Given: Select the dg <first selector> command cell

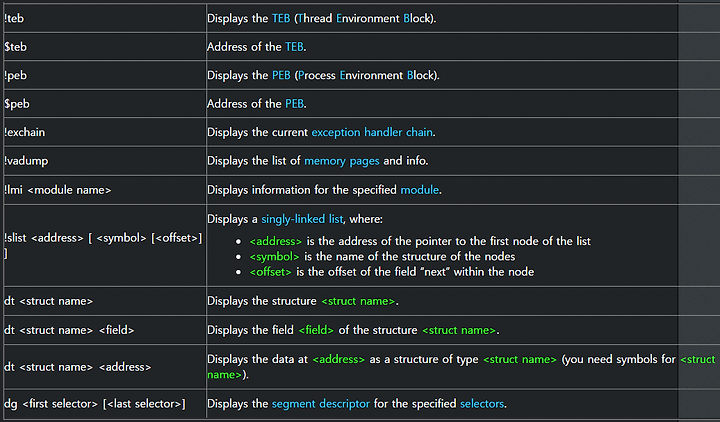Looking at the screenshot, I should point(105,404).
